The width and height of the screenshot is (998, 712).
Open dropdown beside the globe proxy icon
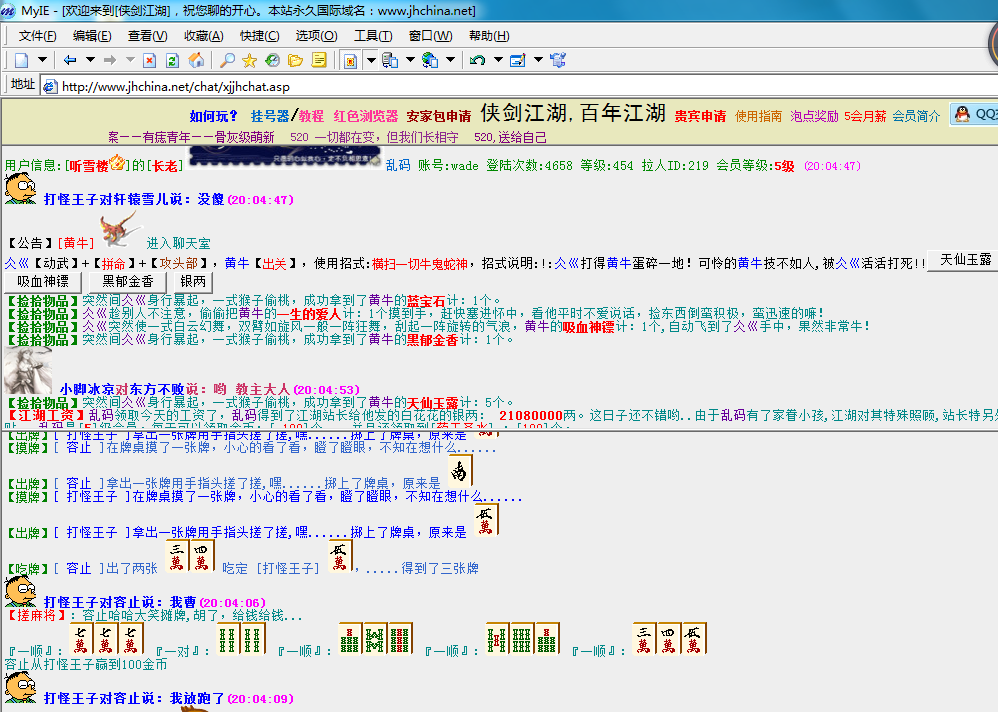pyautogui.click(x=450, y=60)
